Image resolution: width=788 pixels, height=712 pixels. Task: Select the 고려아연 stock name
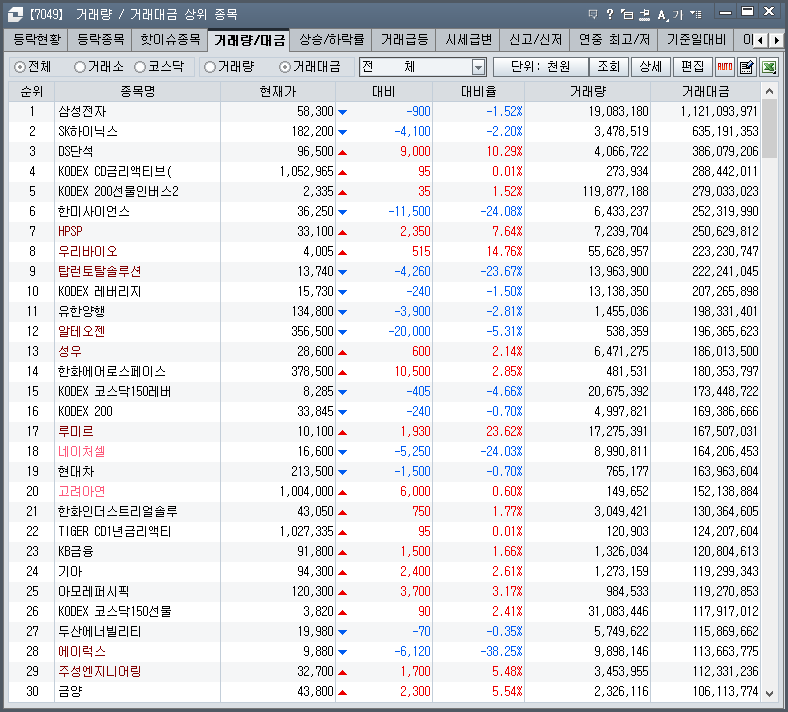(x=81, y=491)
